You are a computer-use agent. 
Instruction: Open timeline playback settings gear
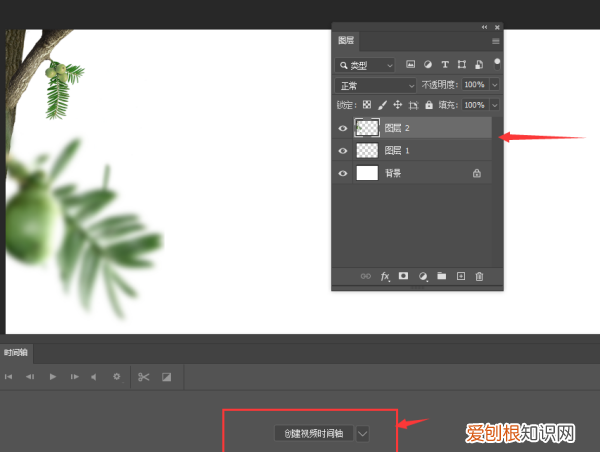click(x=117, y=377)
